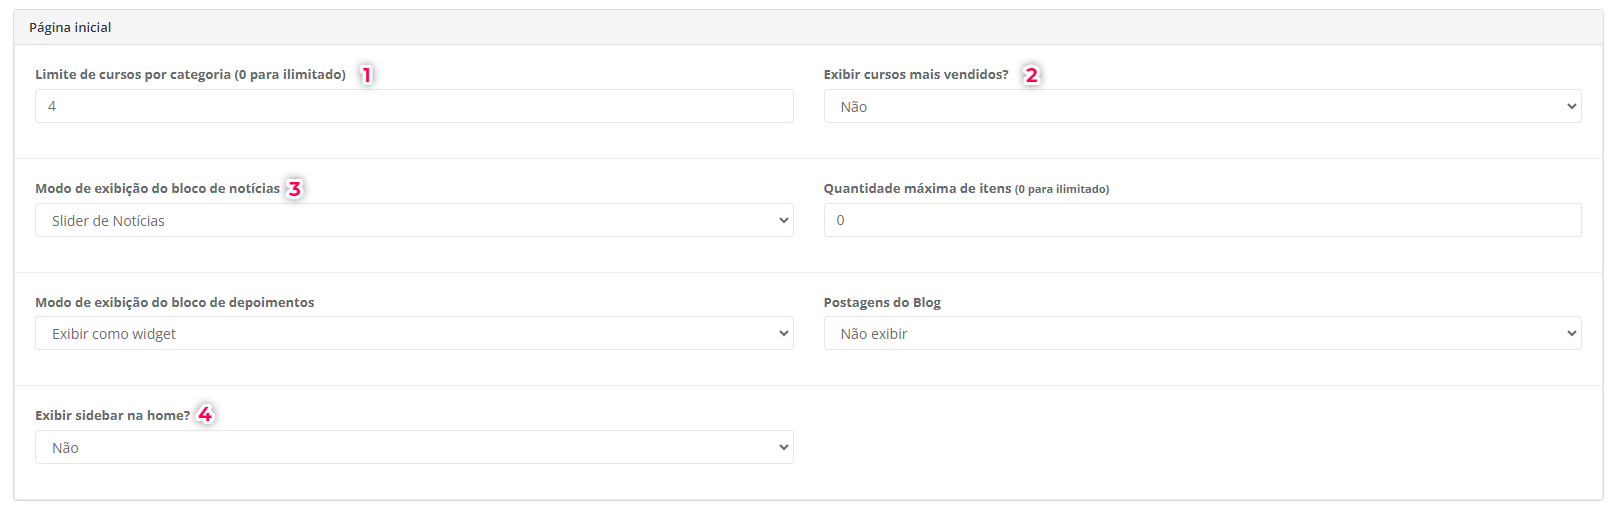Click the pink number 1 annotation marker
Screen dimensions: 1618x511
coord(367,75)
